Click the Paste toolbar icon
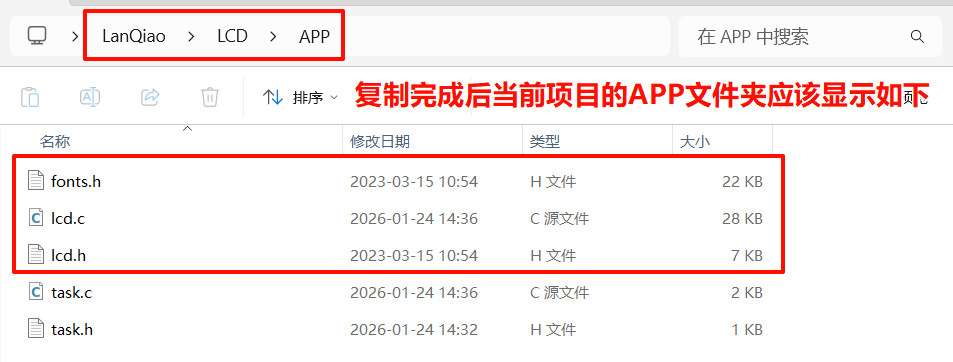Image resolution: width=953 pixels, height=362 pixels. click(30, 97)
